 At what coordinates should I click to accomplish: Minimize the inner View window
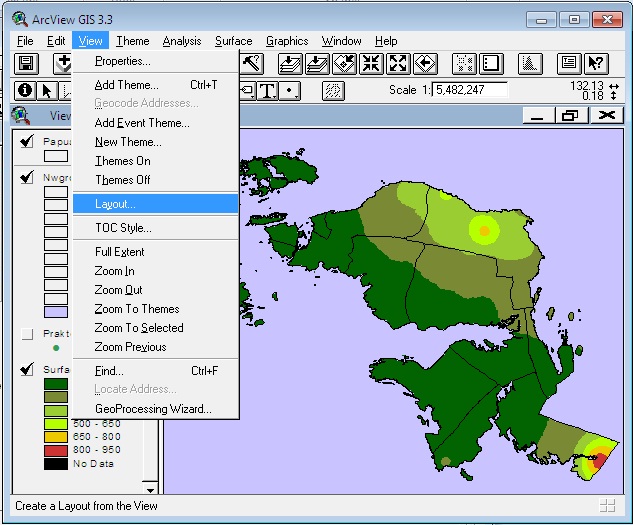tap(538, 116)
